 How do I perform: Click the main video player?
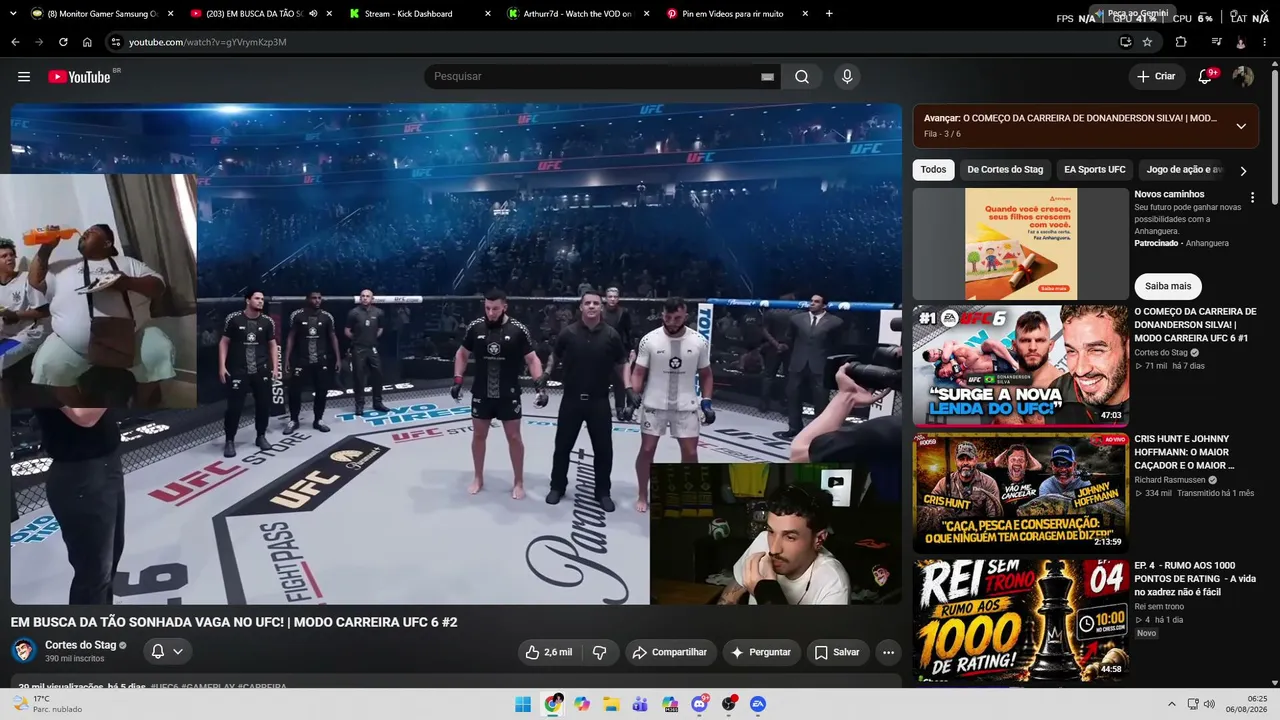click(x=456, y=354)
